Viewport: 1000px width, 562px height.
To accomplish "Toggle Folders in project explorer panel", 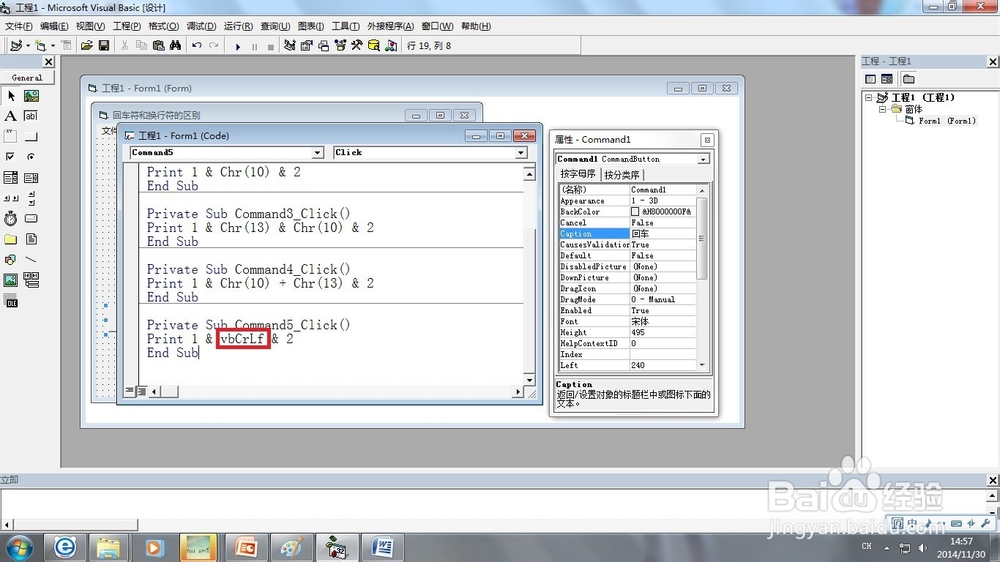I will (909, 79).
